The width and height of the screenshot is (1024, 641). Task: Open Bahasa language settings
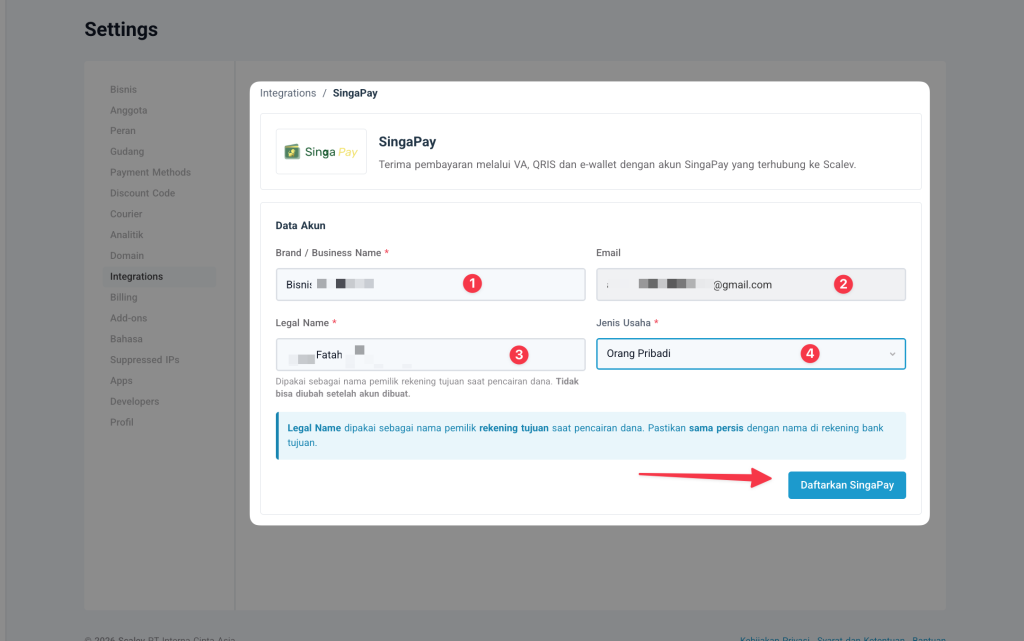[x=126, y=339]
